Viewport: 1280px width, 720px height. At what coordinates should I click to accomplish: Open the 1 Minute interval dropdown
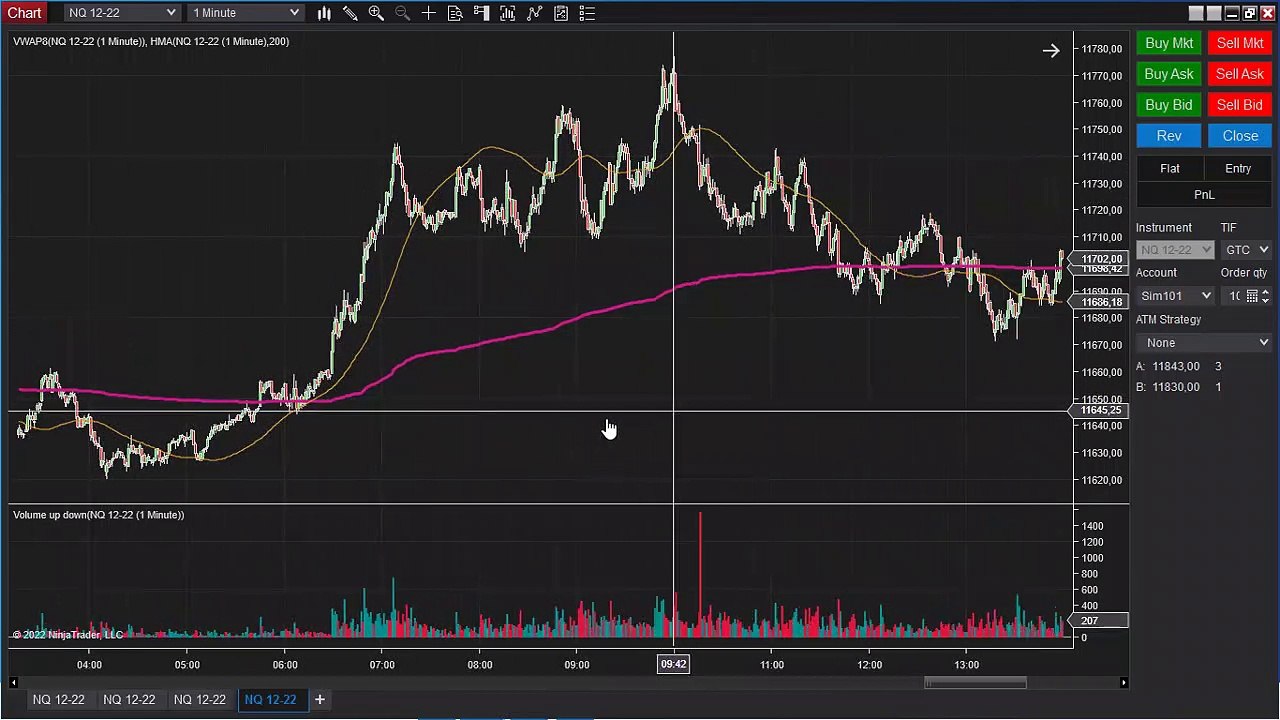246,13
